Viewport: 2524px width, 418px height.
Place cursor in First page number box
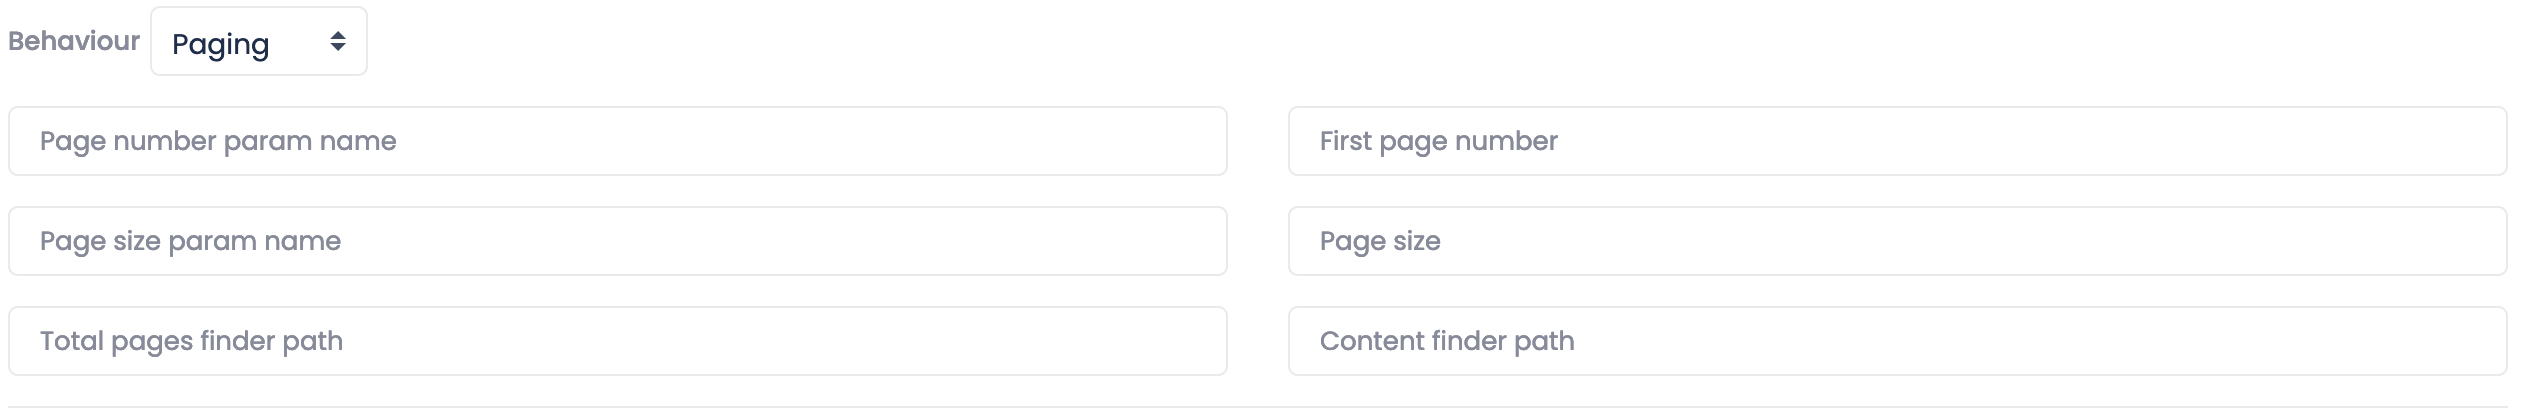point(1896,141)
